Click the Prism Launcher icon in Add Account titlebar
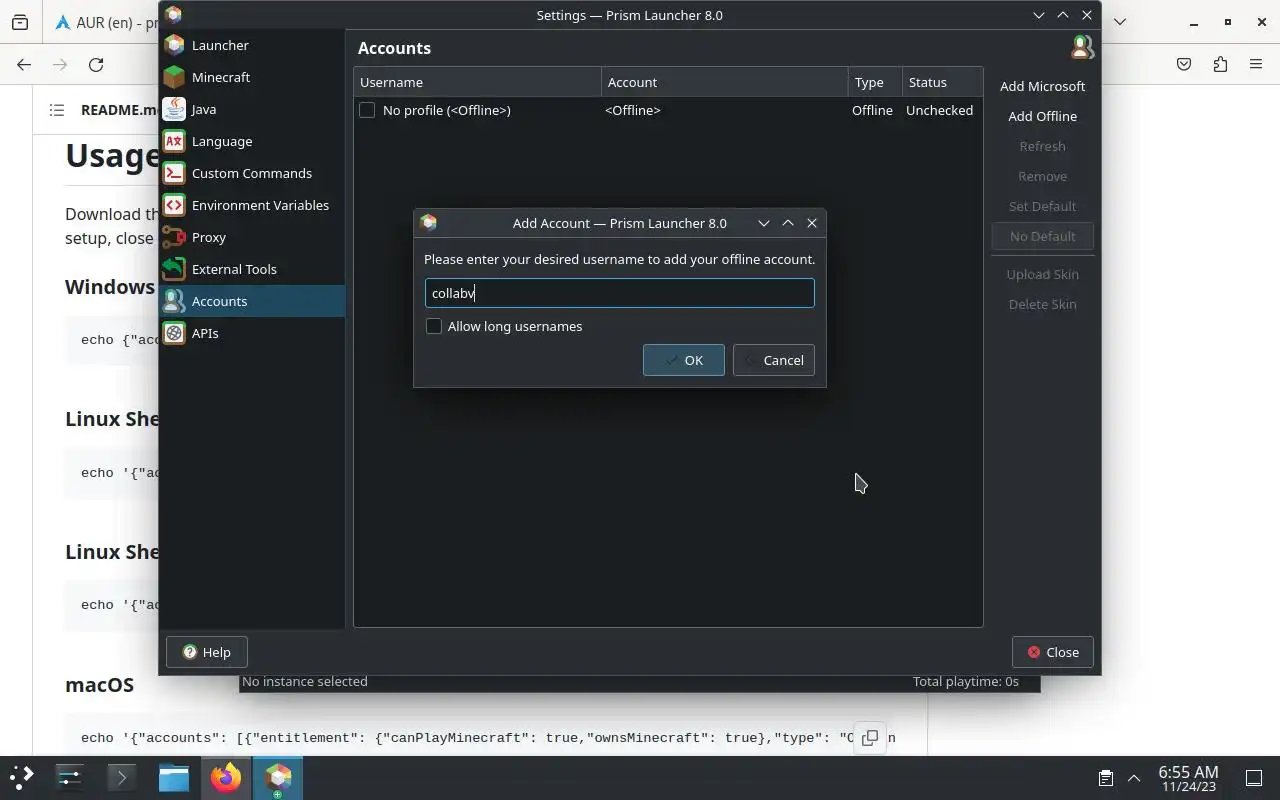 click(x=429, y=223)
